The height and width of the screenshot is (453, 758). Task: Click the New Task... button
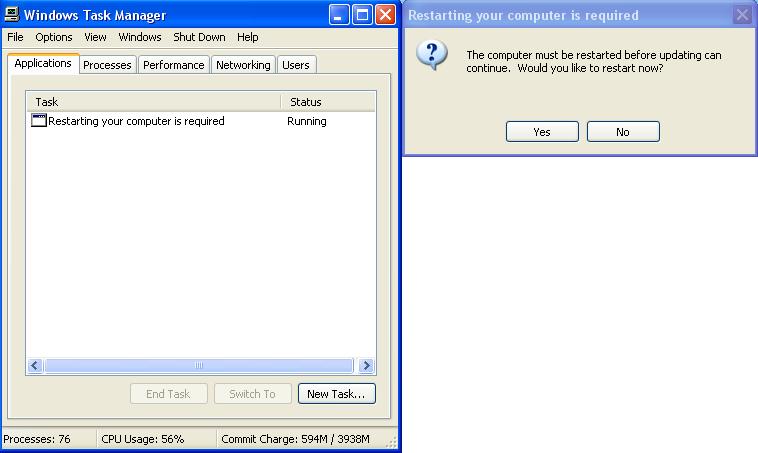coord(336,394)
